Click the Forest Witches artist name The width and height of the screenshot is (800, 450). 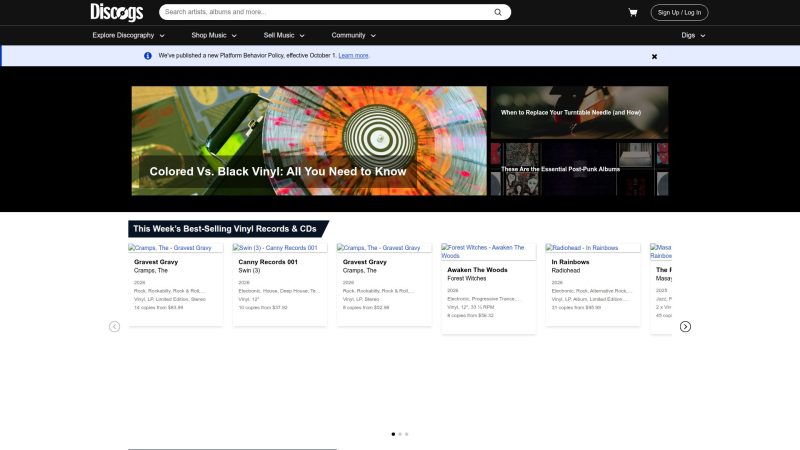(x=466, y=279)
